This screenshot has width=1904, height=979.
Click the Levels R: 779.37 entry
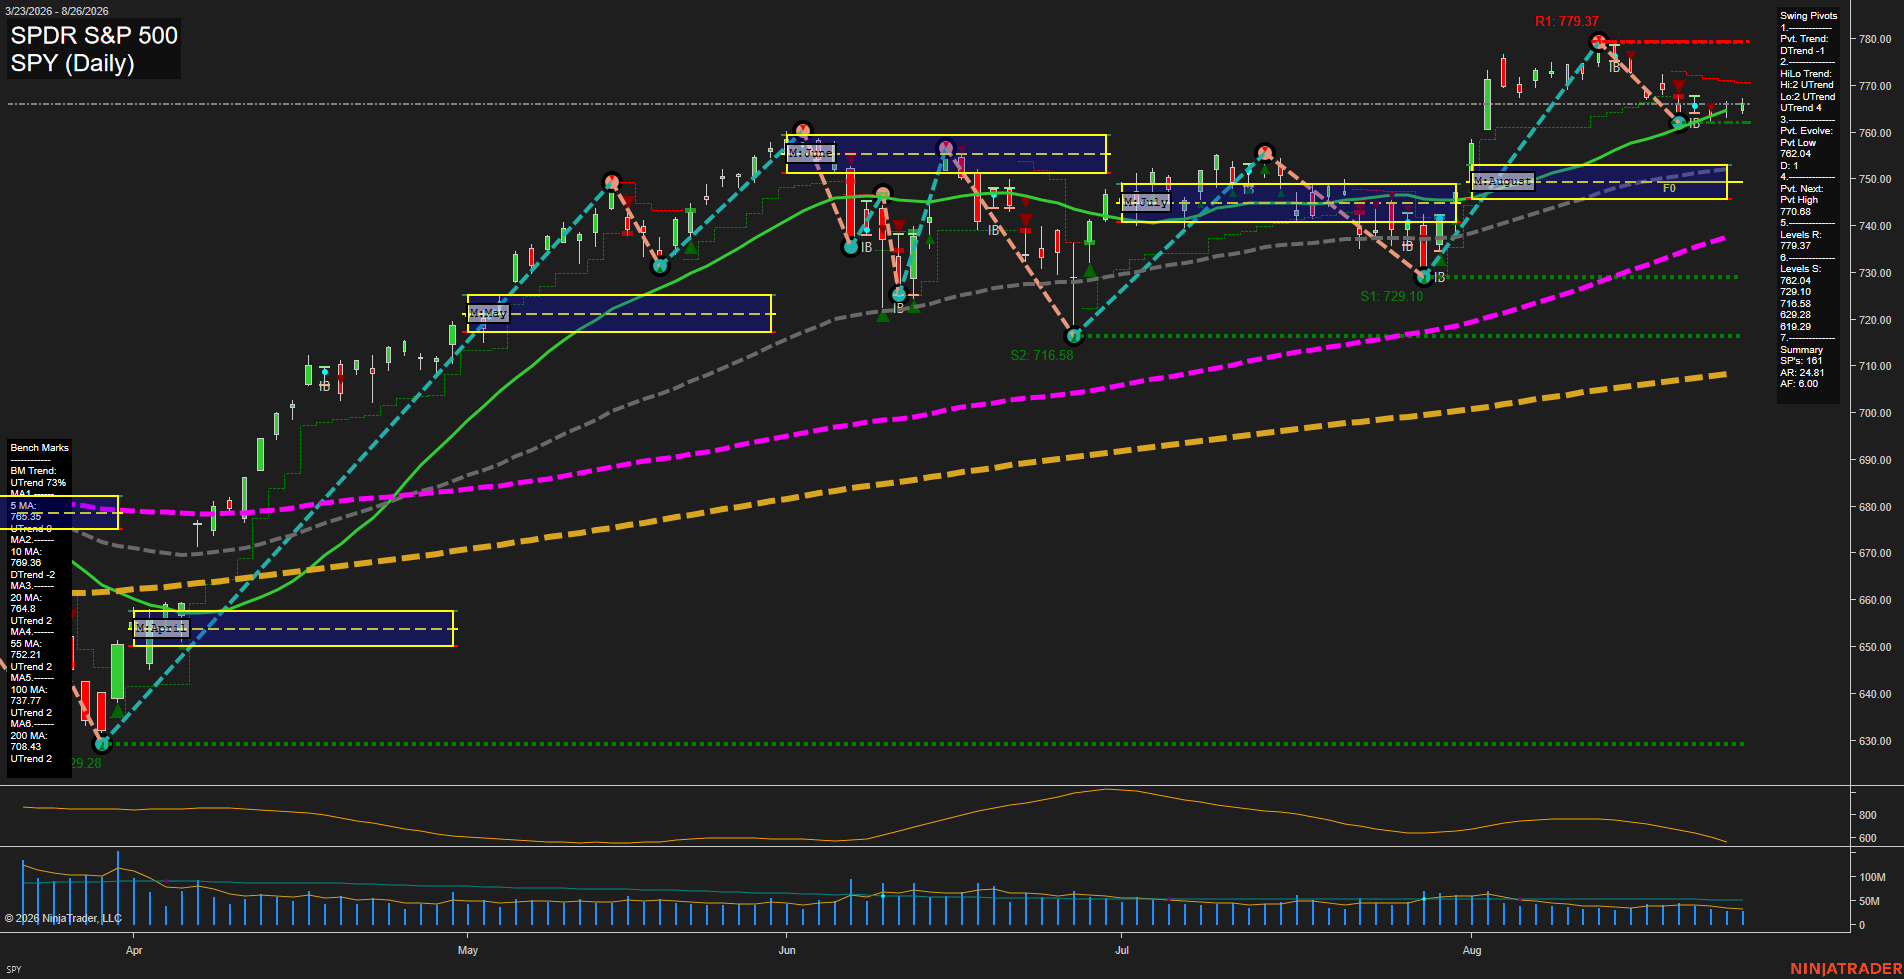pyautogui.click(x=1800, y=240)
